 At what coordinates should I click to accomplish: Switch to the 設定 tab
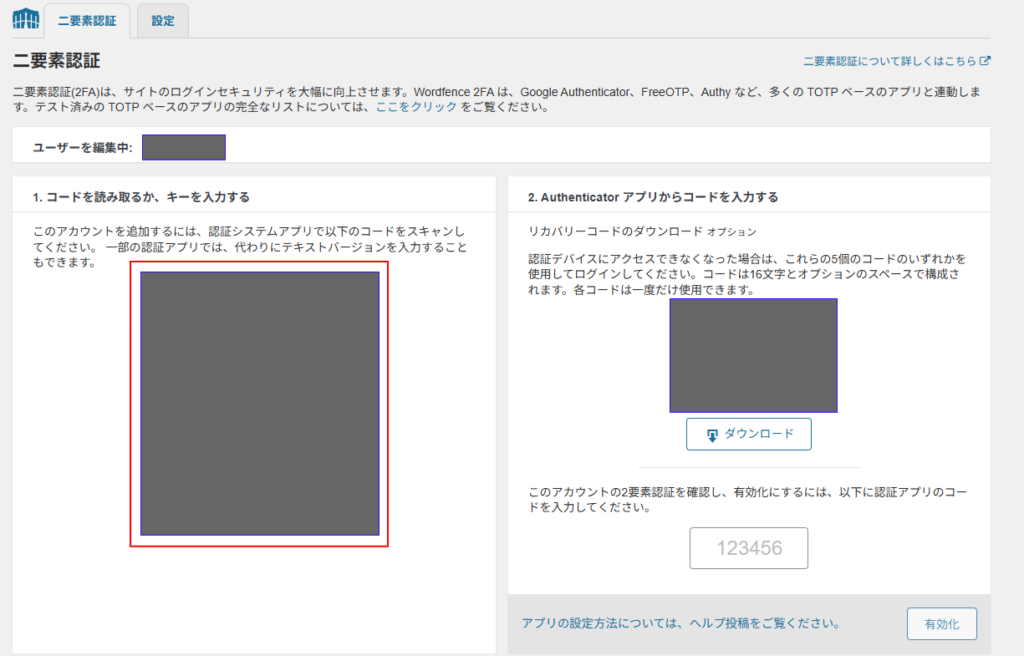coord(162,18)
